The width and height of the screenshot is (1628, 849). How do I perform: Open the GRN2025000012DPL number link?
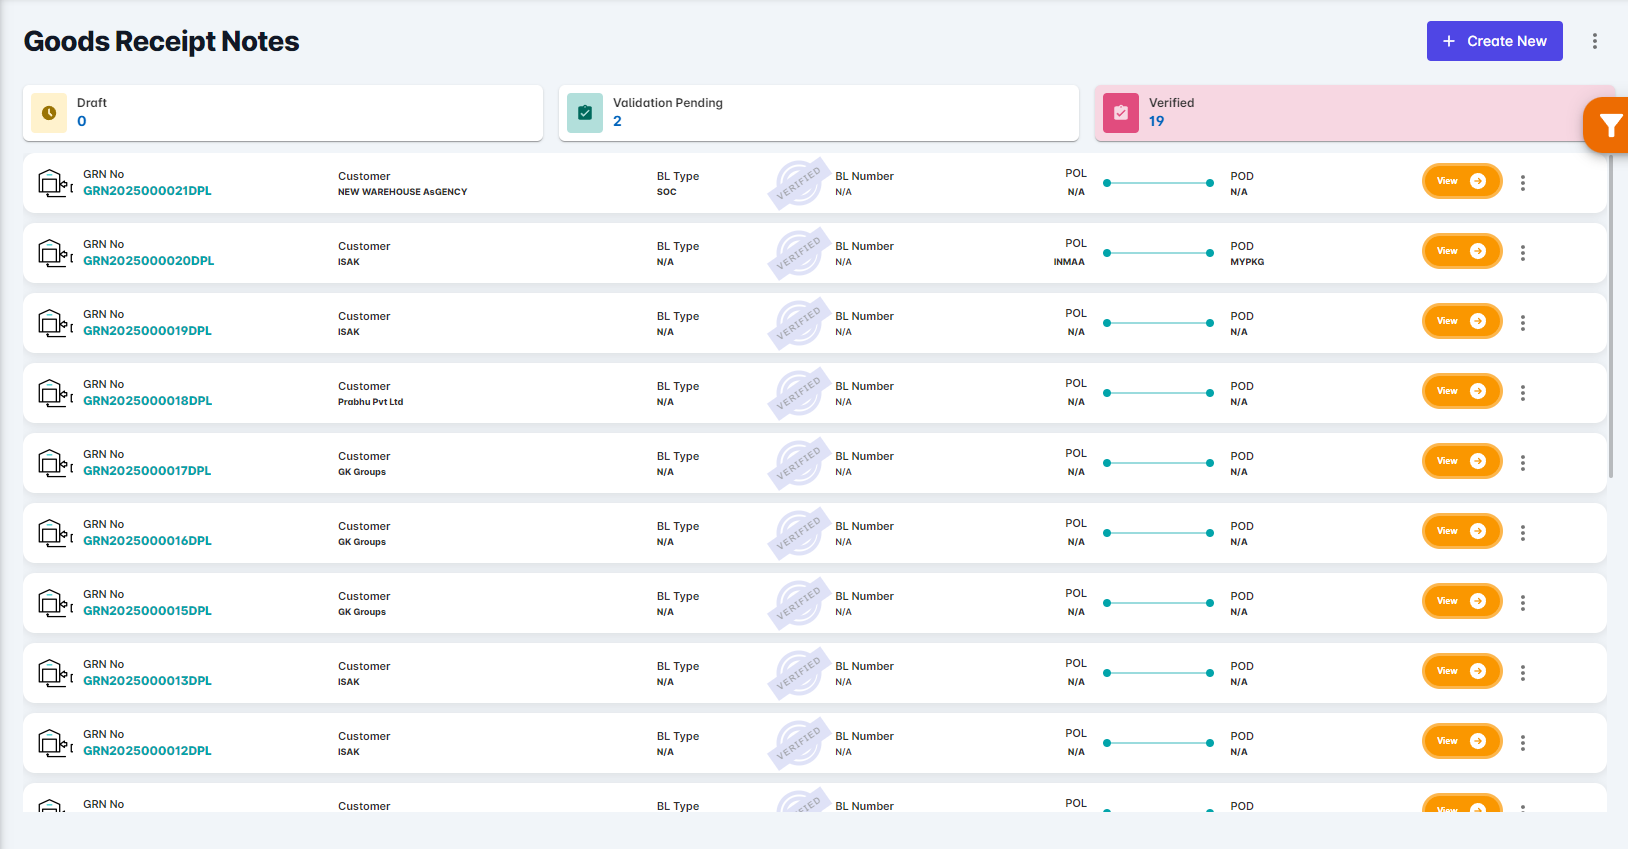coord(147,751)
